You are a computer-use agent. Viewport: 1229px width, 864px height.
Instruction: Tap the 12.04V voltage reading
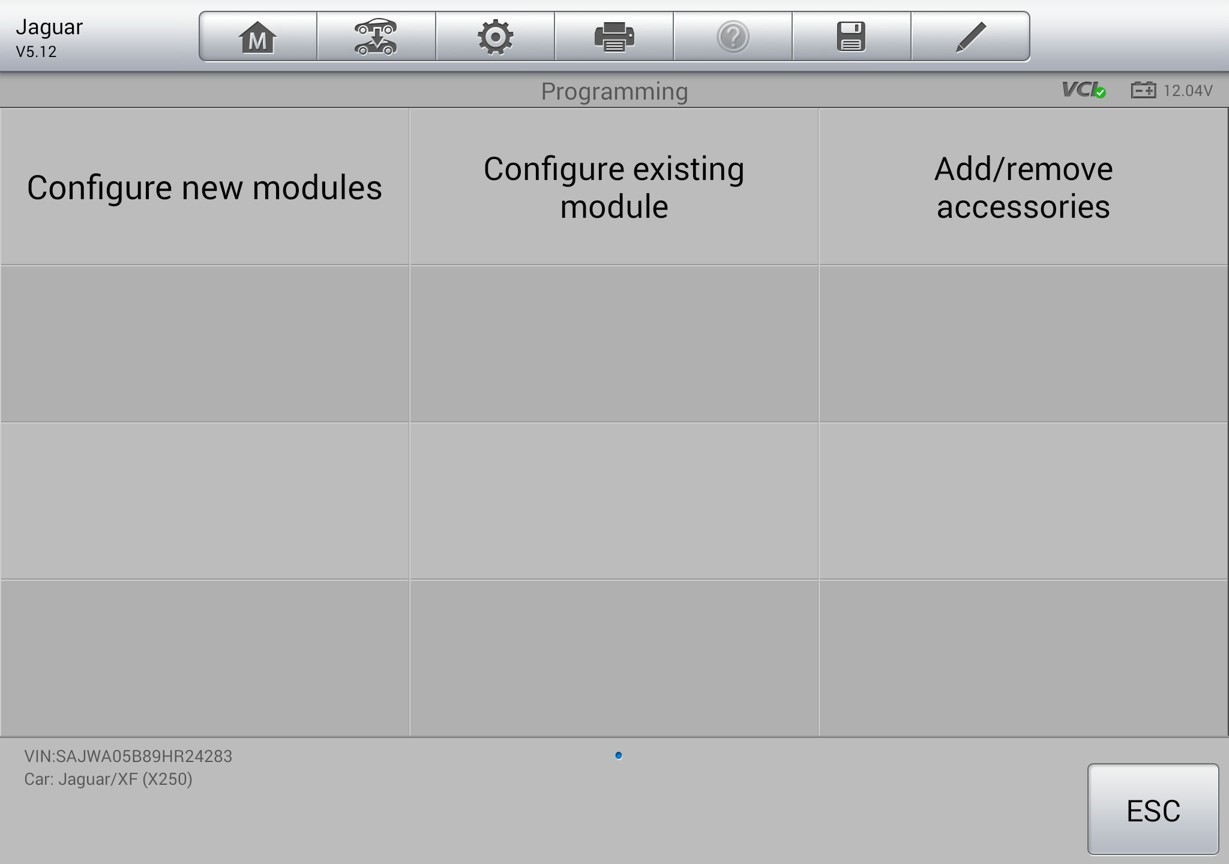coord(1188,91)
